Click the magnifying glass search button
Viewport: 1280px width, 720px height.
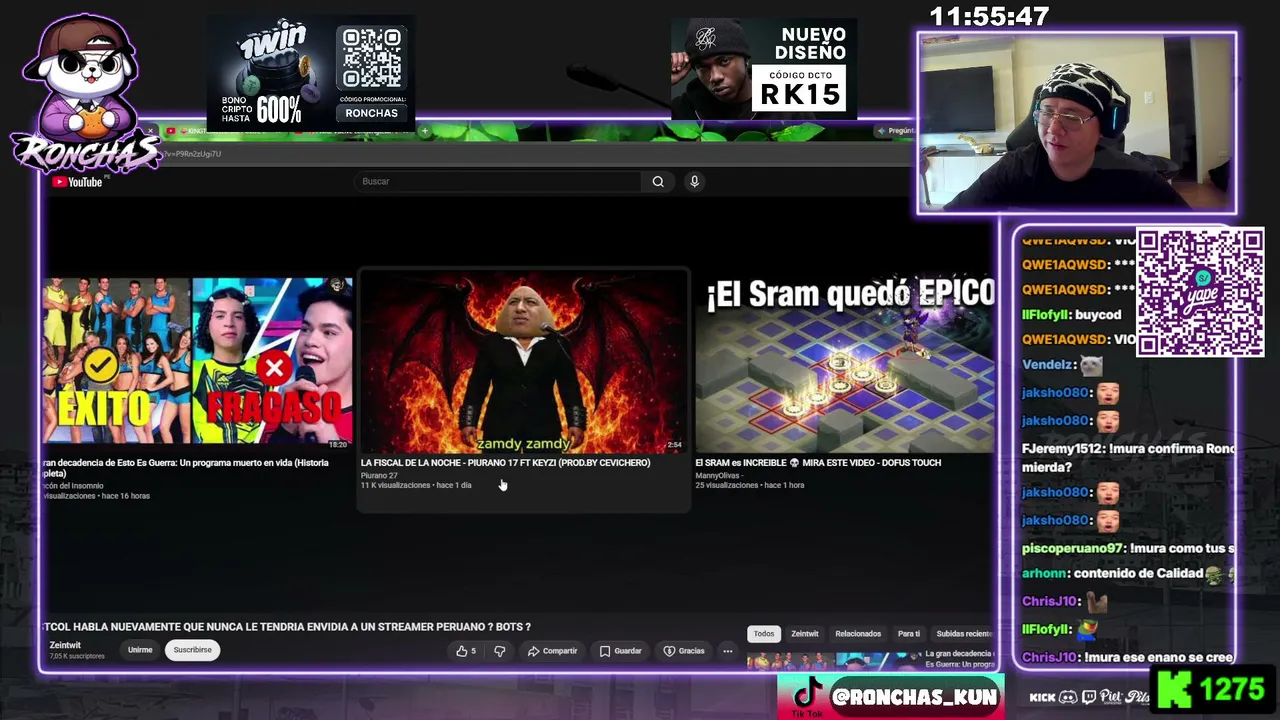[658, 181]
